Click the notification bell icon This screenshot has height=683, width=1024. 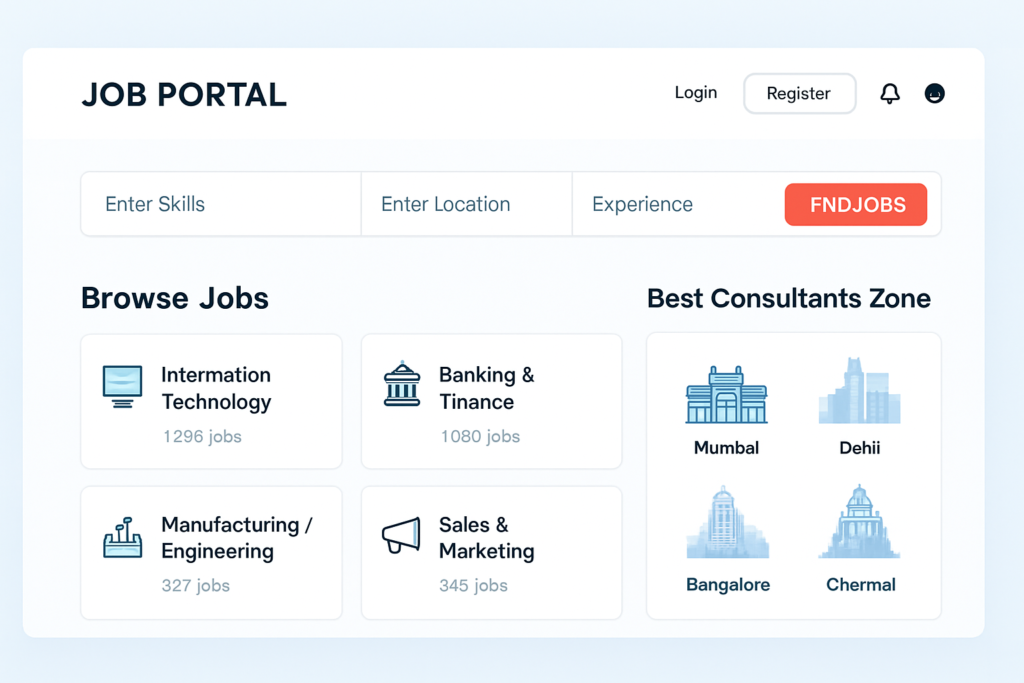pyautogui.click(x=890, y=94)
